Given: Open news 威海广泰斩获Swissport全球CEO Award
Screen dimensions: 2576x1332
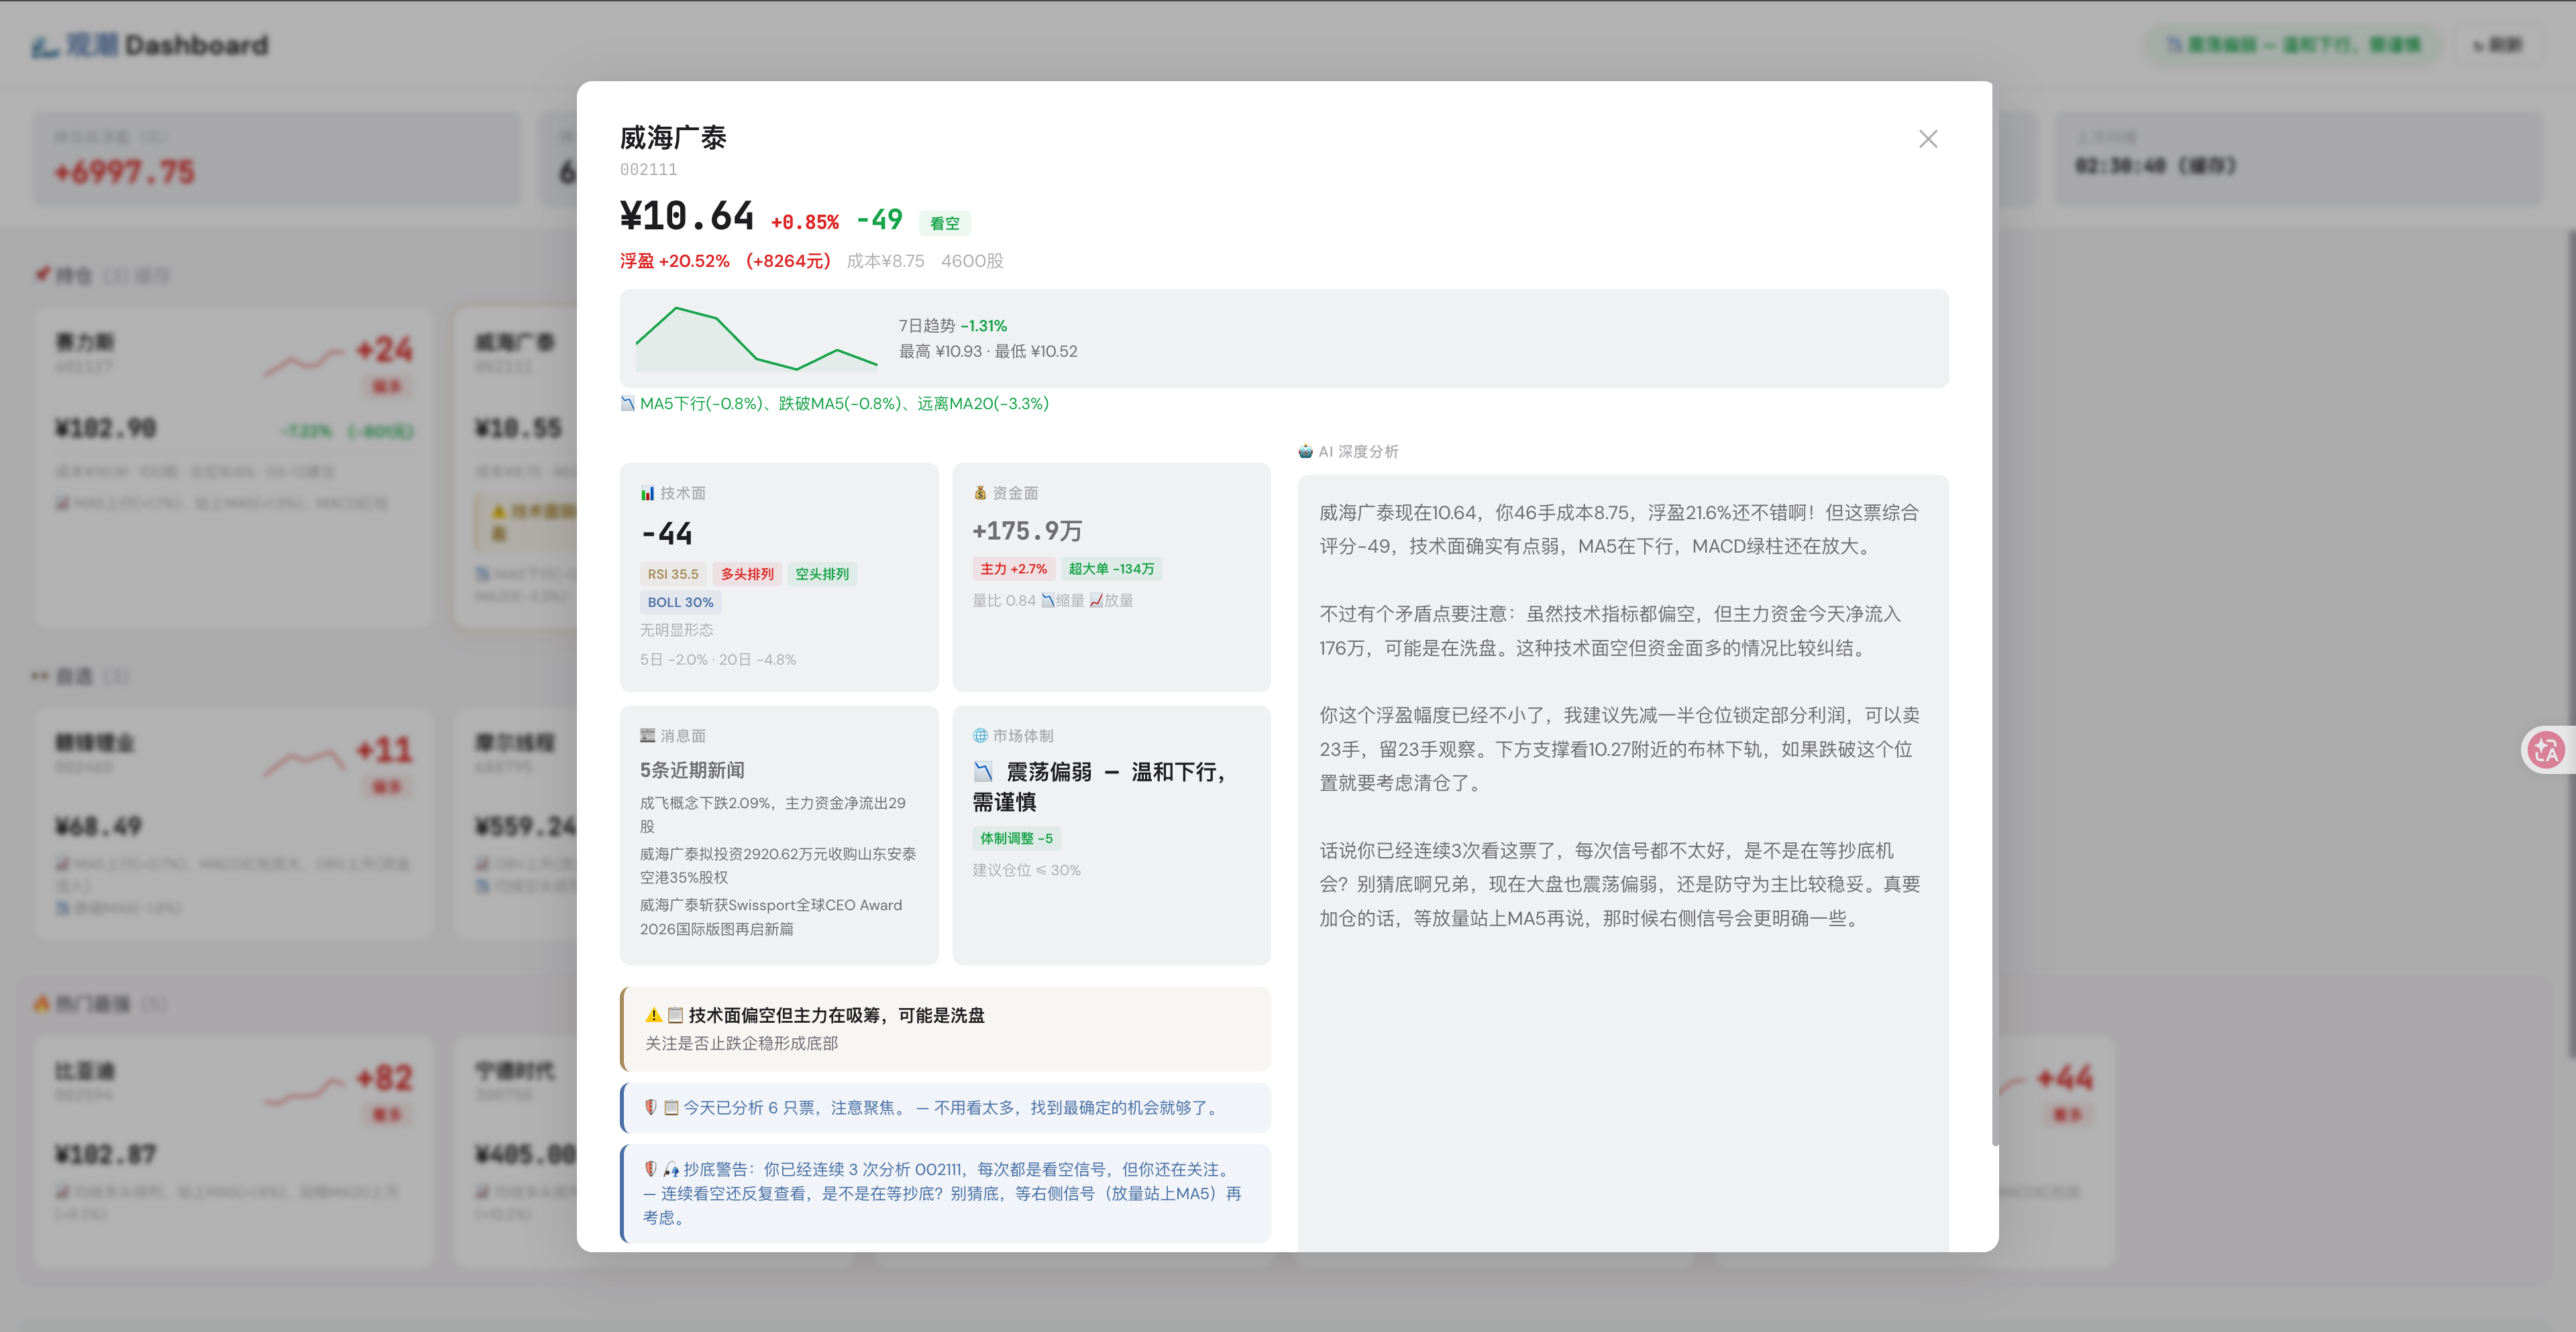Looking at the screenshot, I should point(771,917).
